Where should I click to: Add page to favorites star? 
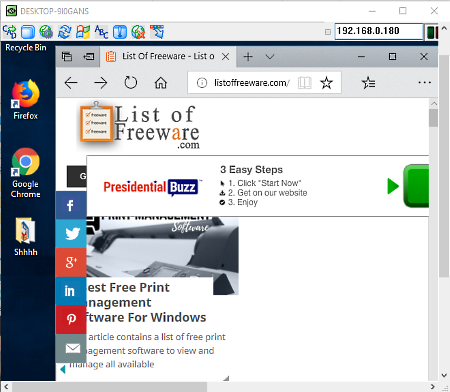[x=326, y=83]
